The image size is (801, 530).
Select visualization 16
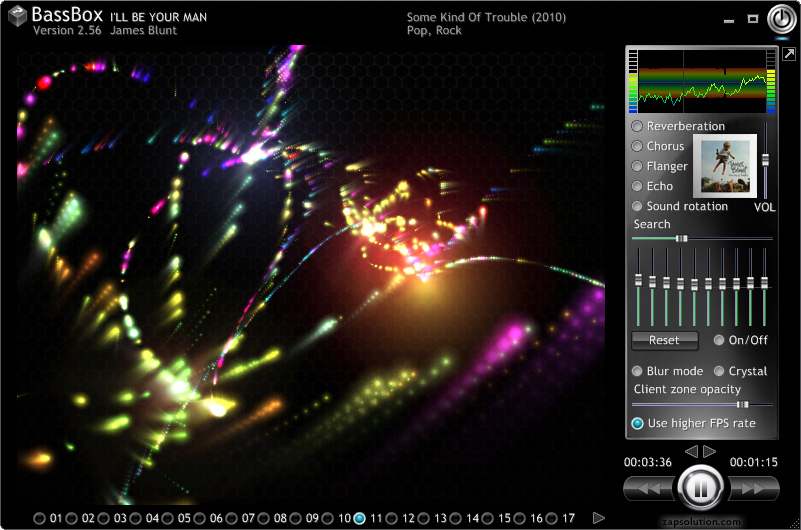[x=520, y=518]
